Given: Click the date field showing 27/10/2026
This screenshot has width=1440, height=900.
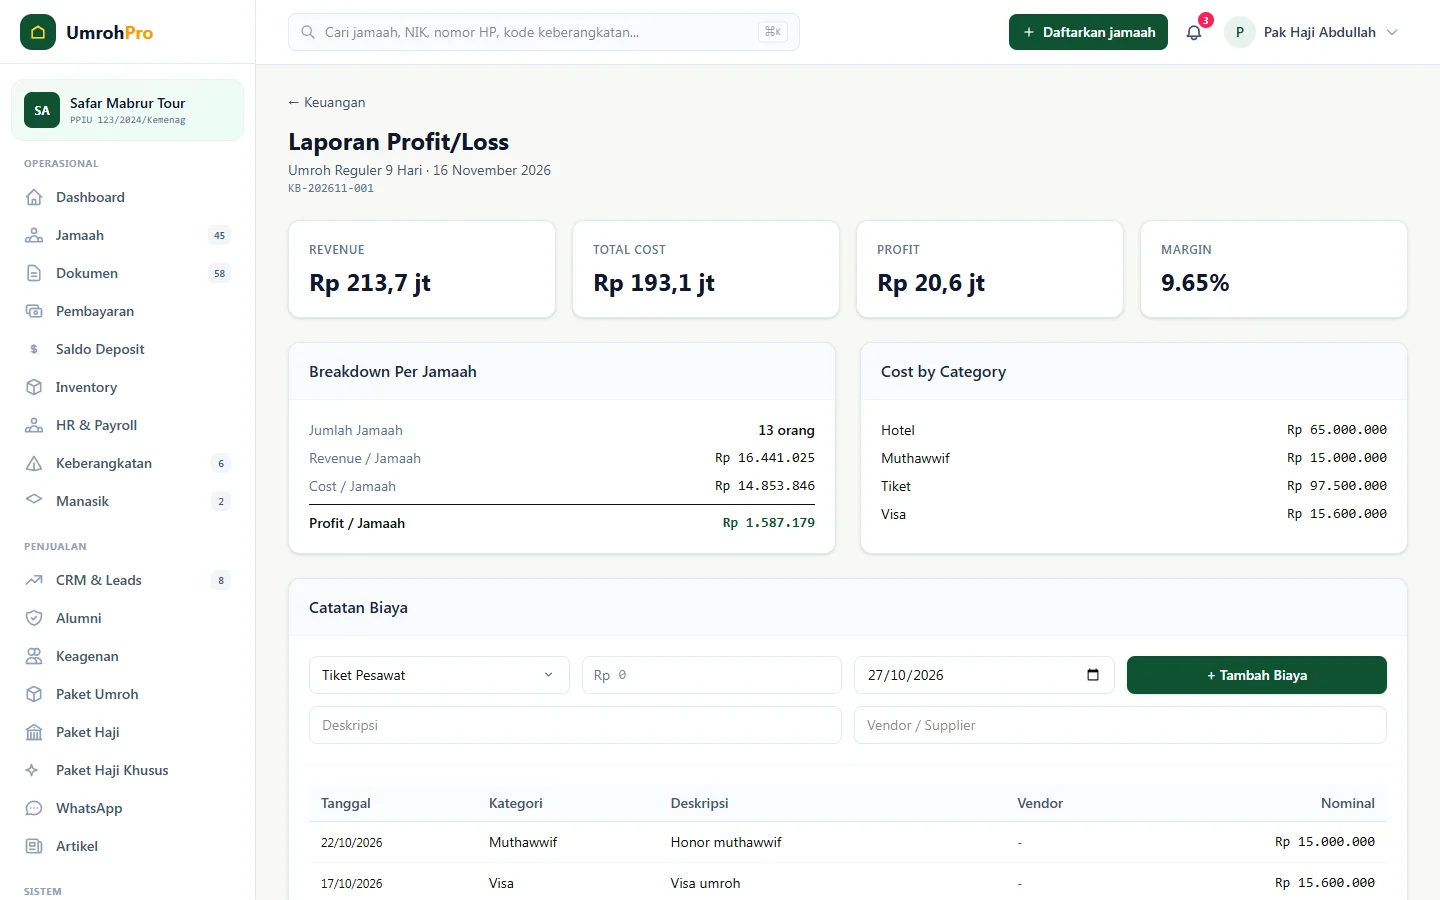Looking at the screenshot, I should (984, 675).
